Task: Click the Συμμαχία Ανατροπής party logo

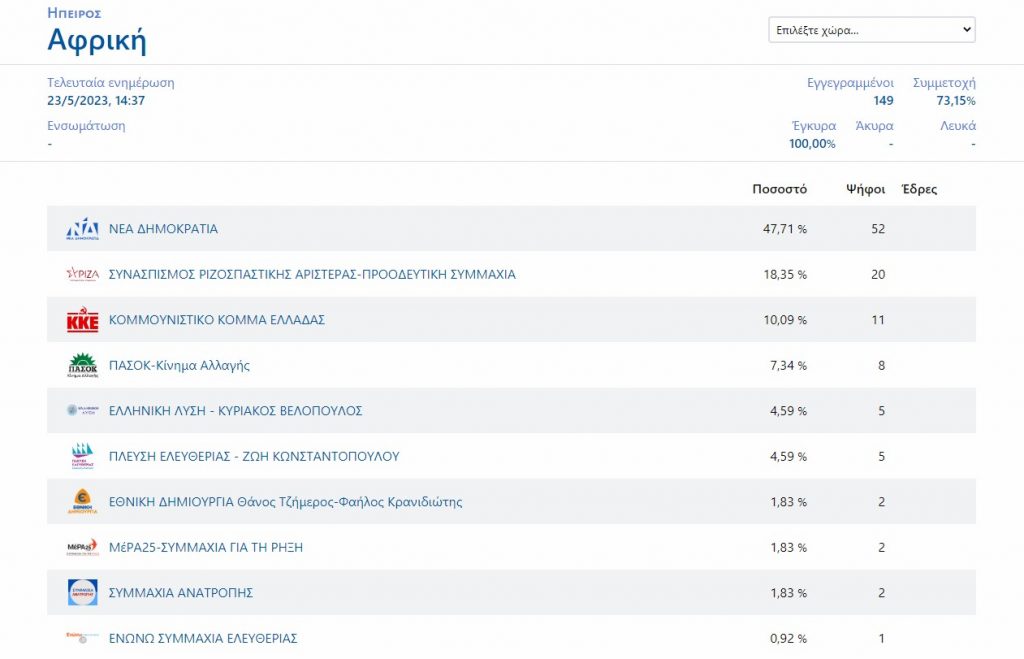Action: point(82,593)
